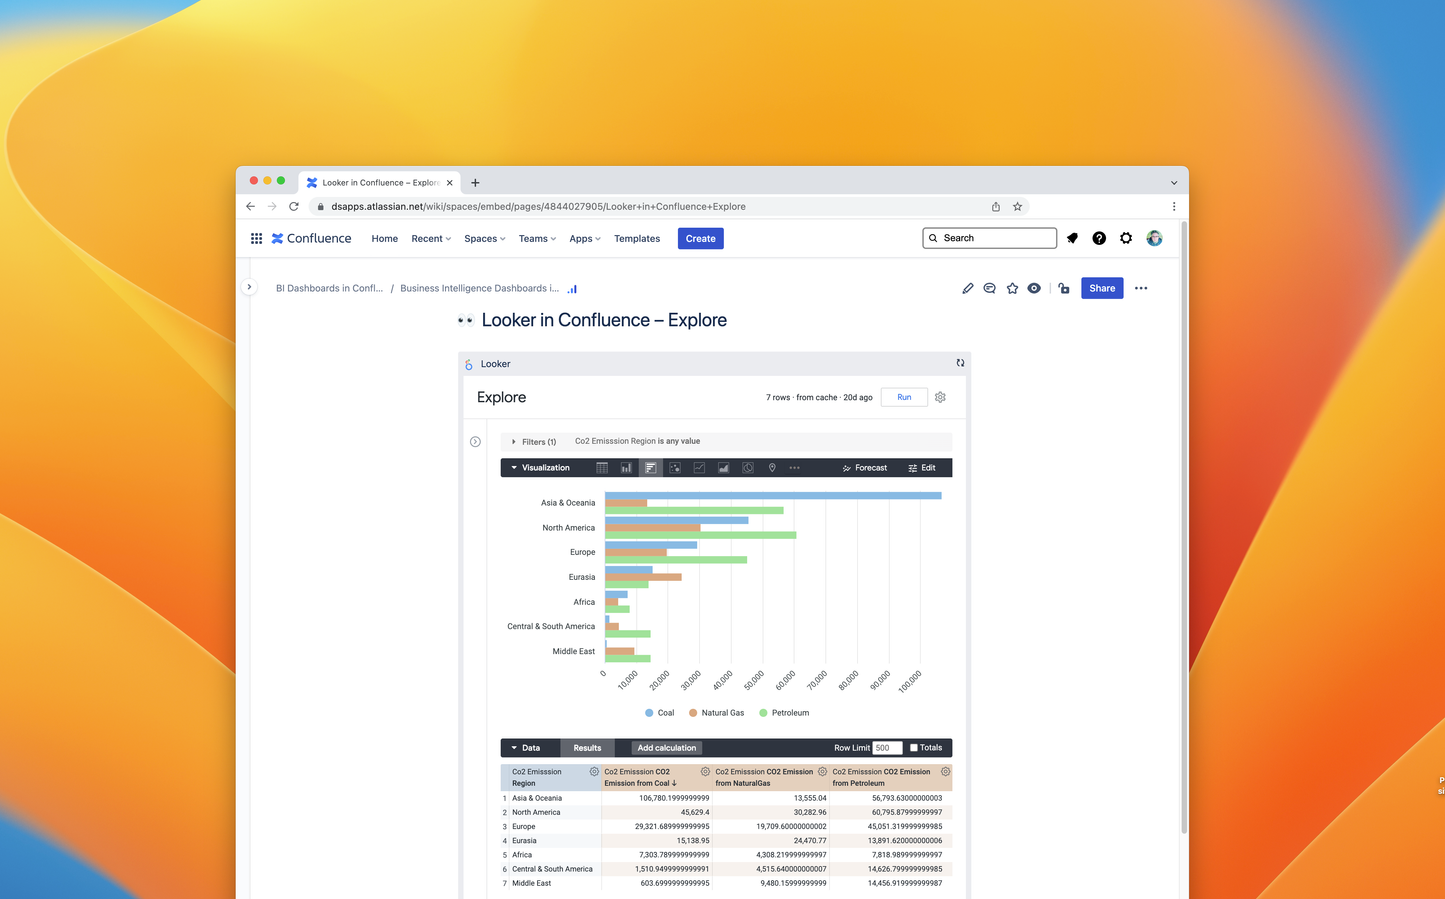The image size is (1445, 899).
Task: Open the user profile avatar
Action: [x=1154, y=238]
